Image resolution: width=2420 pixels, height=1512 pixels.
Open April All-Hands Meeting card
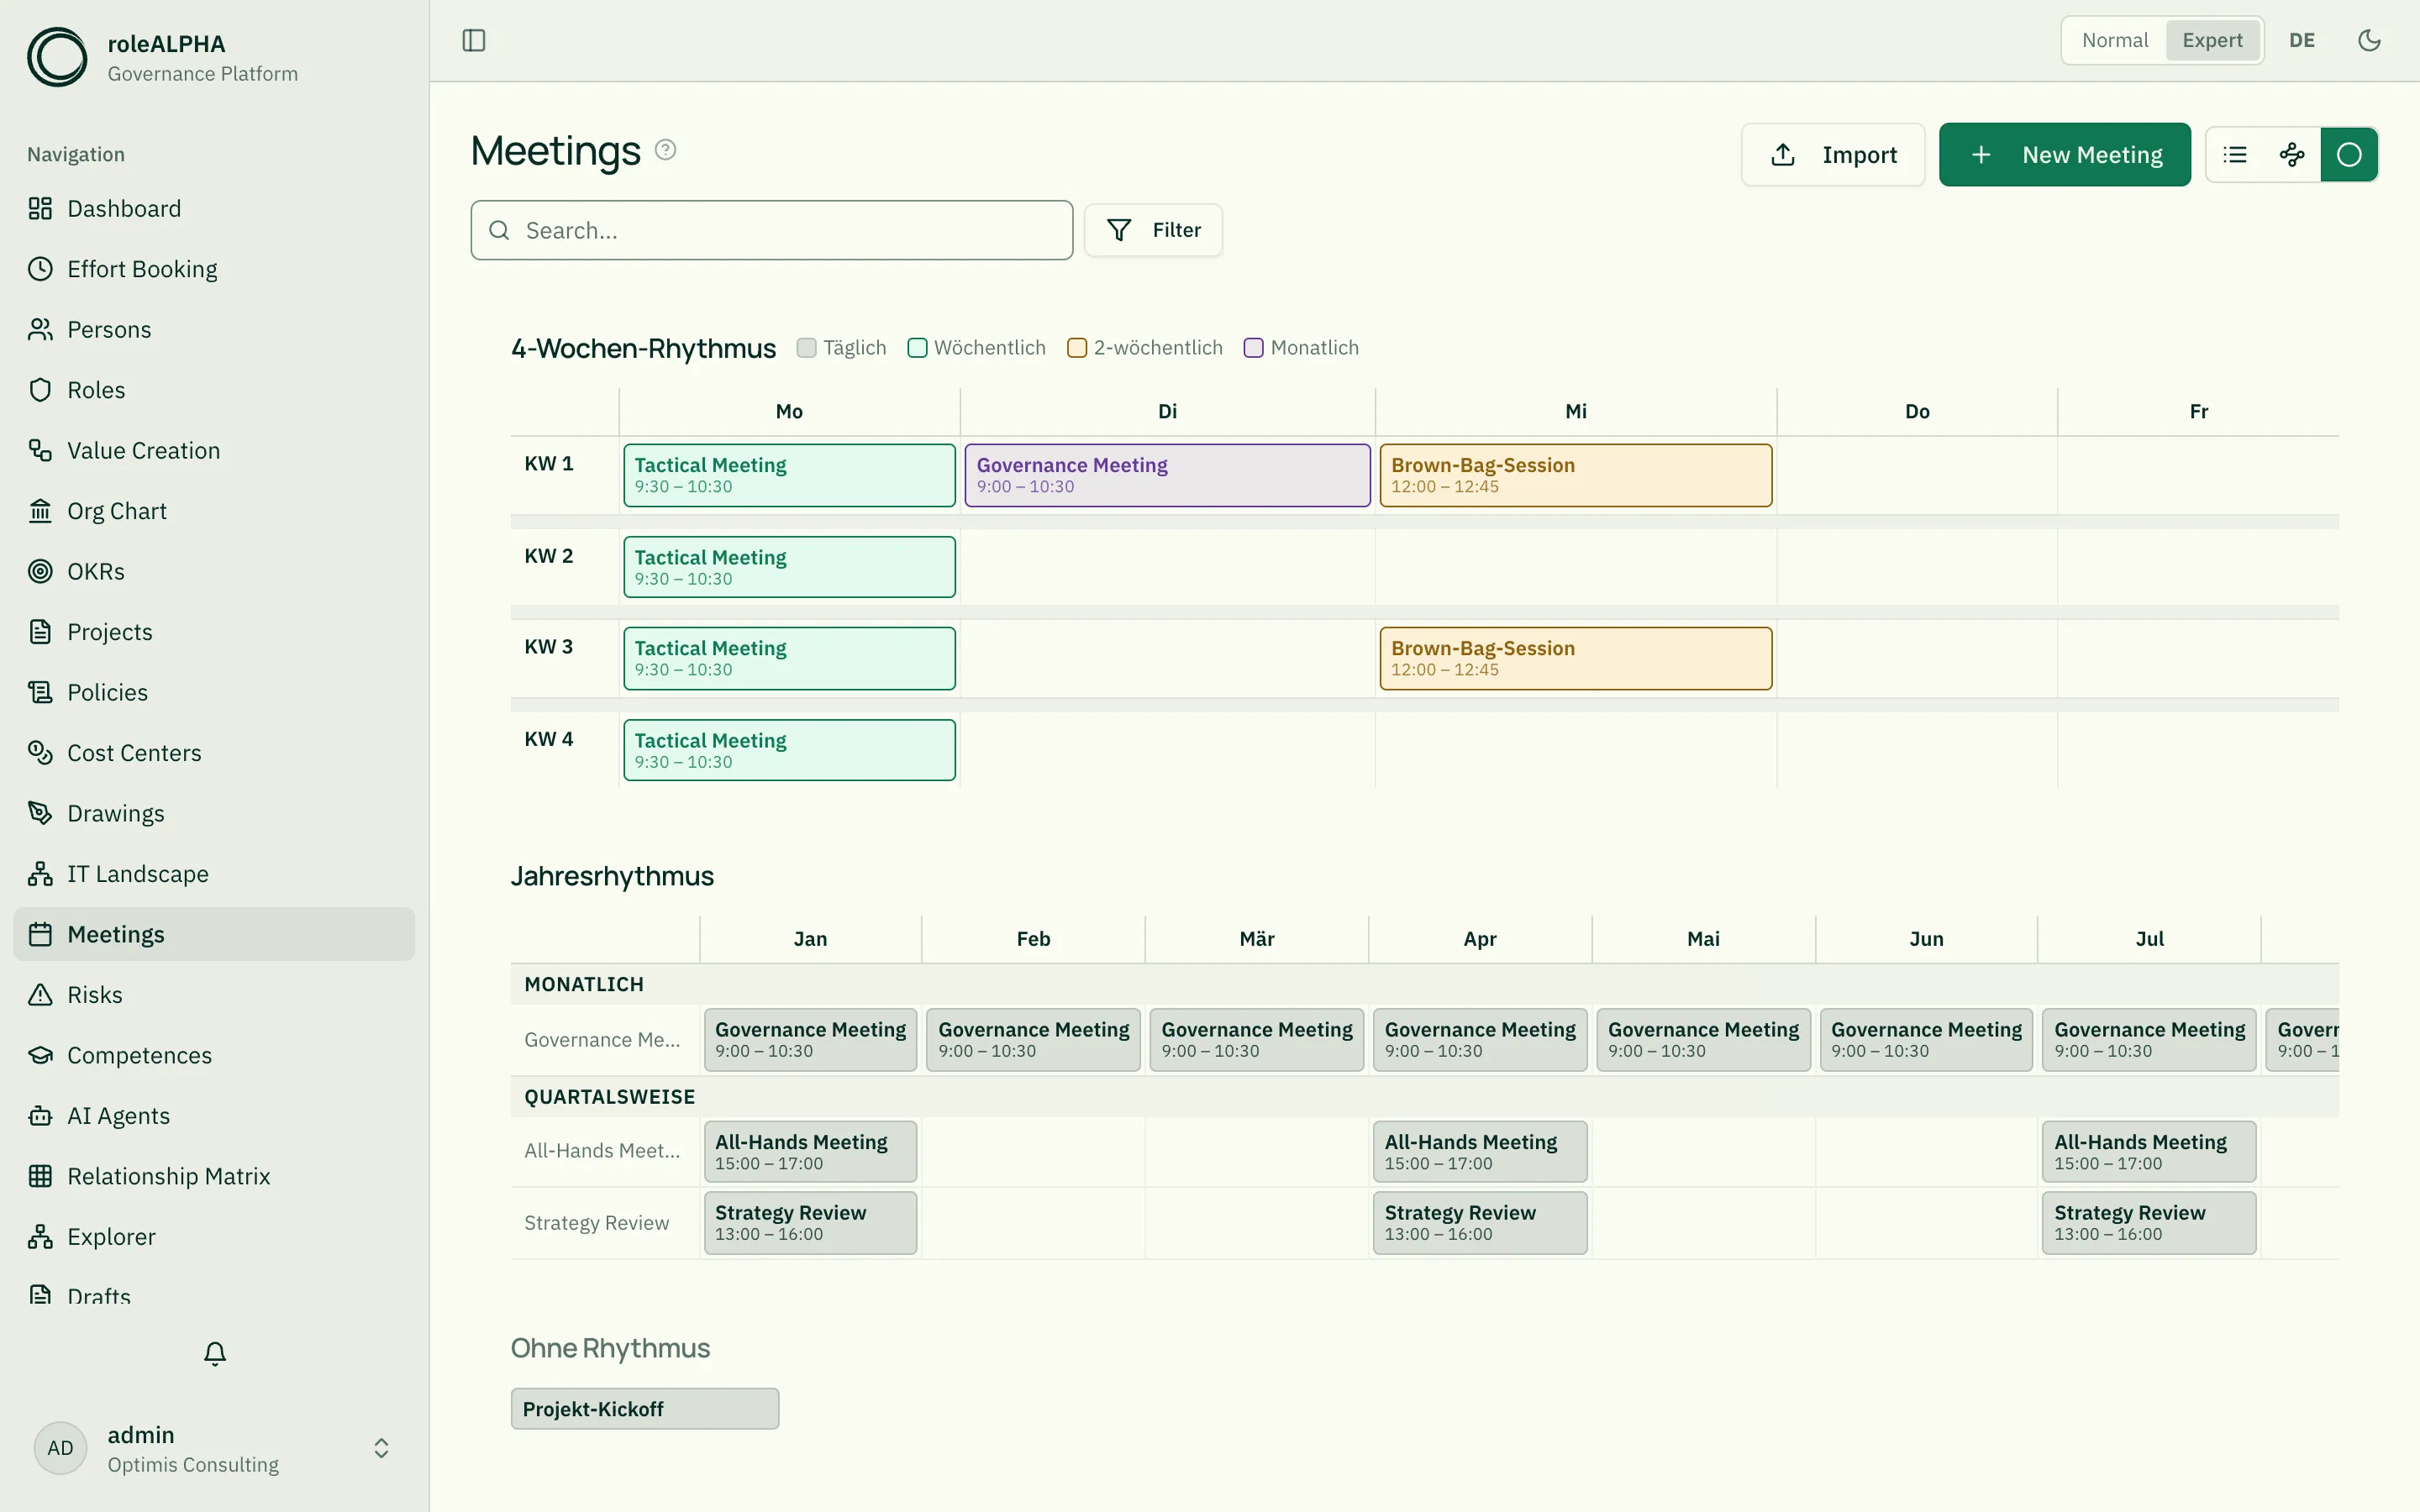pyautogui.click(x=1479, y=1151)
